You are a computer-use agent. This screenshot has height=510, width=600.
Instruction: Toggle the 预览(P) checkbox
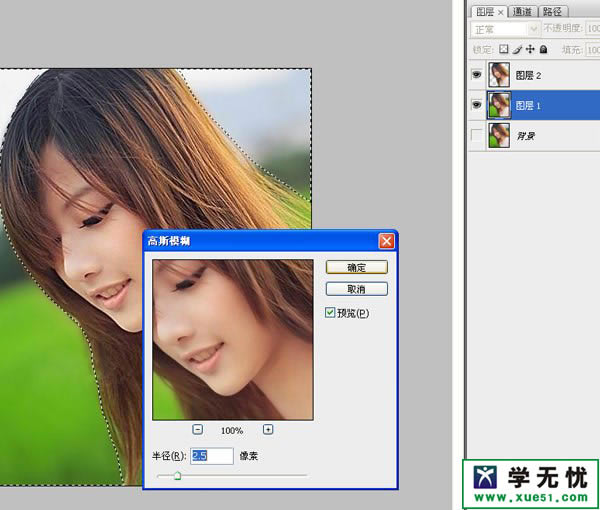tap(330, 313)
